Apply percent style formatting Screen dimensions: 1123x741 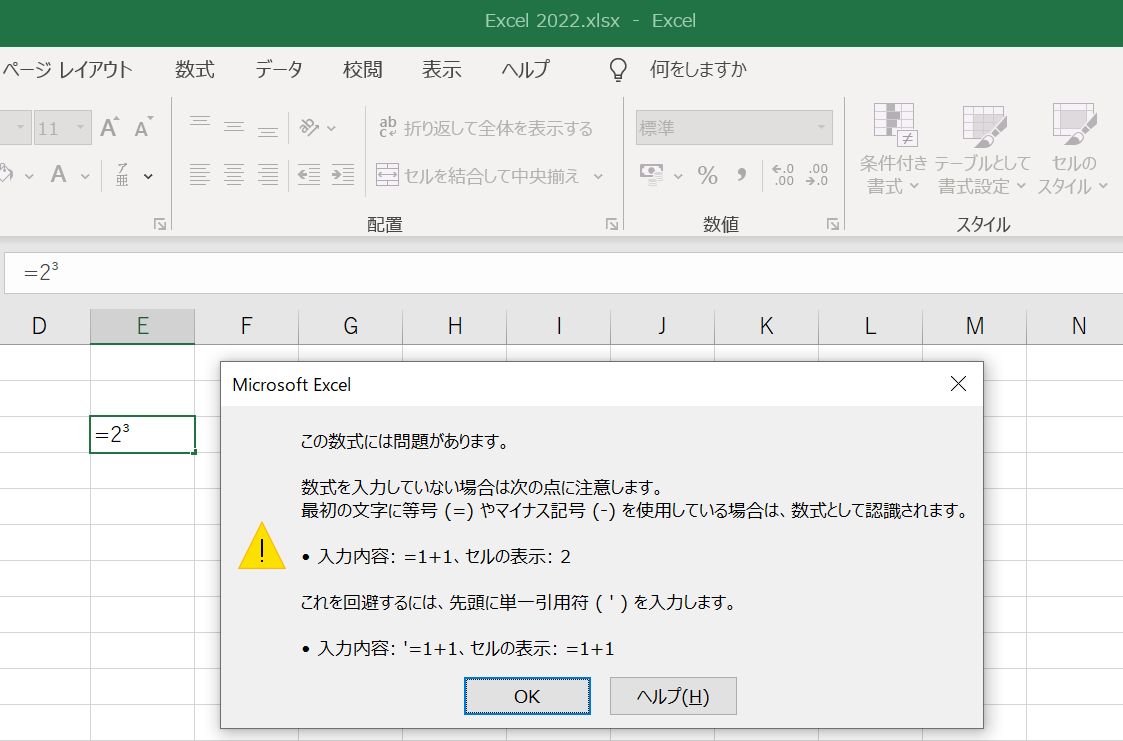(x=707, y=175)
